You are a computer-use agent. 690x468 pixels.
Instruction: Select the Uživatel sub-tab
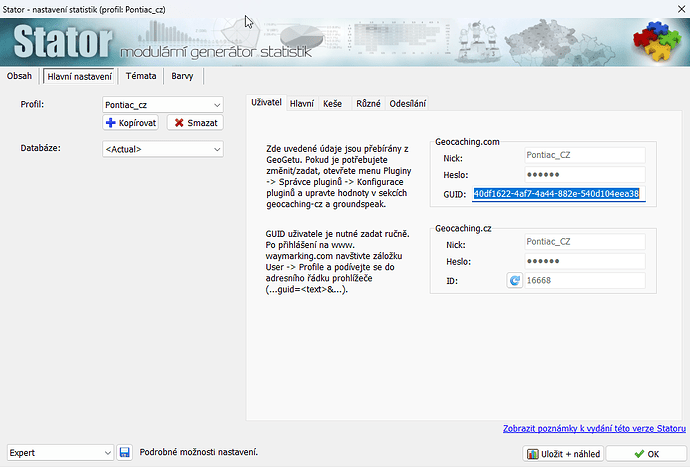tap(266, 102)
